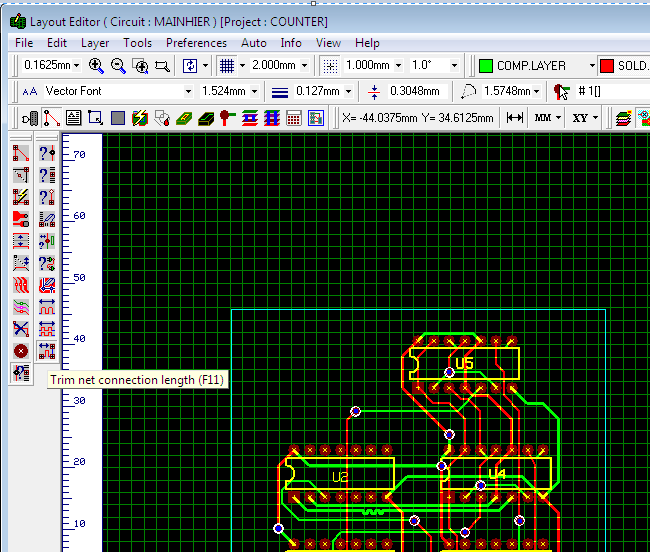Select the Trim net connection length tool

pyautogui.click(x=47, y=351)
